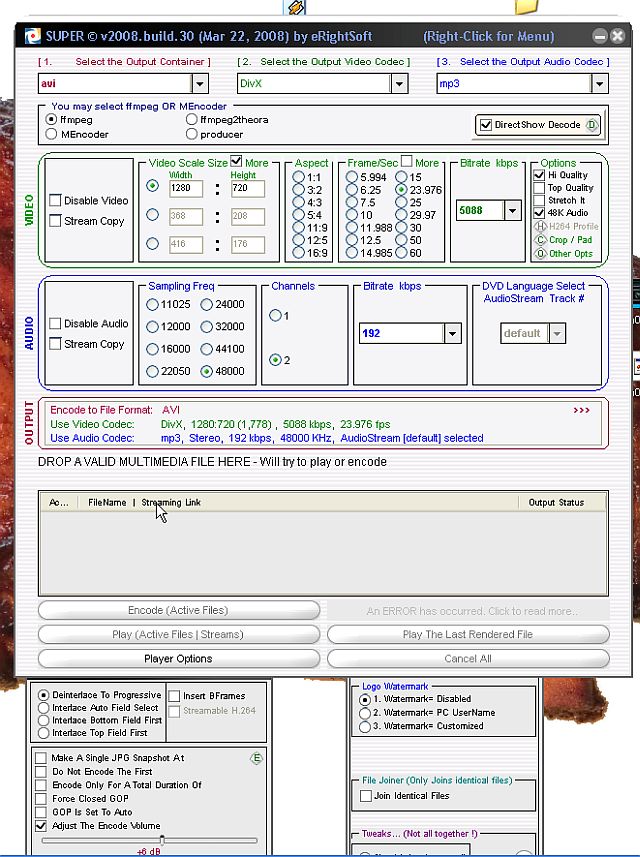Enable Stretch It option
This screenshot has height=857, width=640.
point(539,200)
